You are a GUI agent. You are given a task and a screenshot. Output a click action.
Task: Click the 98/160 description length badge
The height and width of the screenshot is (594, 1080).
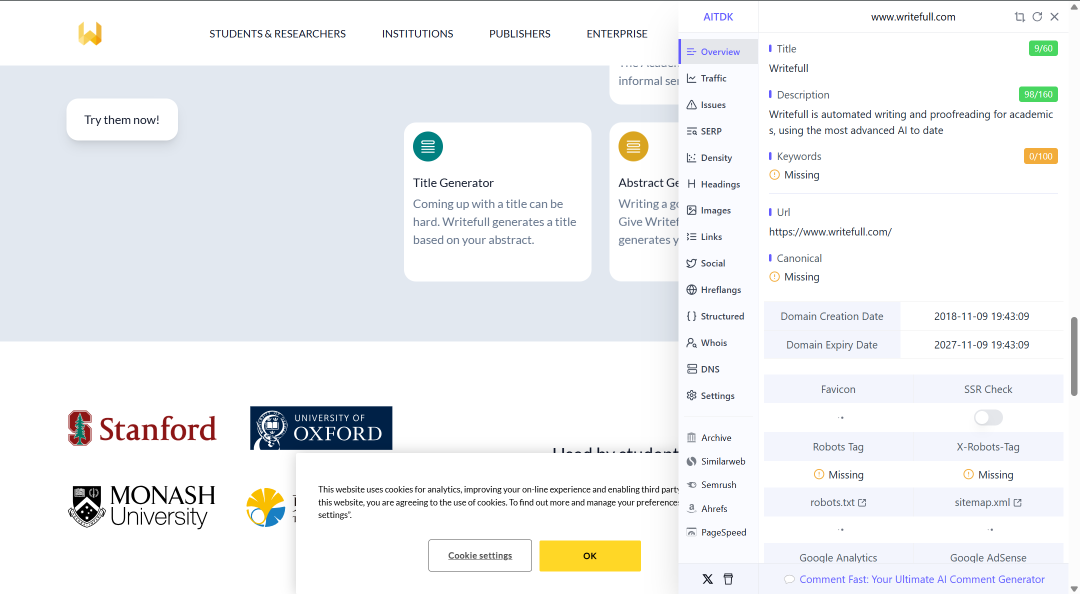[1038, 94]
